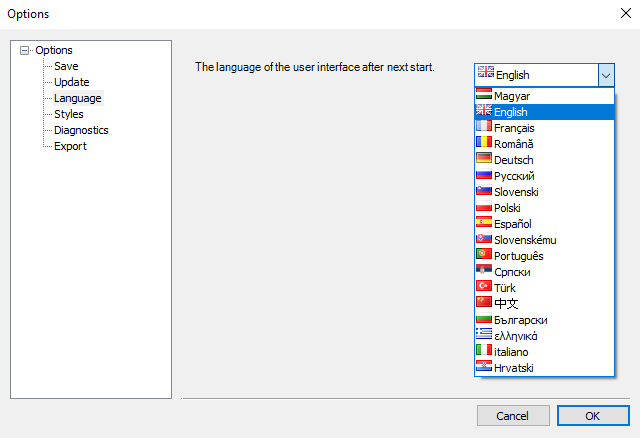Open the Export options entry
Screen dimensions: 640x438
pos(70,146)
